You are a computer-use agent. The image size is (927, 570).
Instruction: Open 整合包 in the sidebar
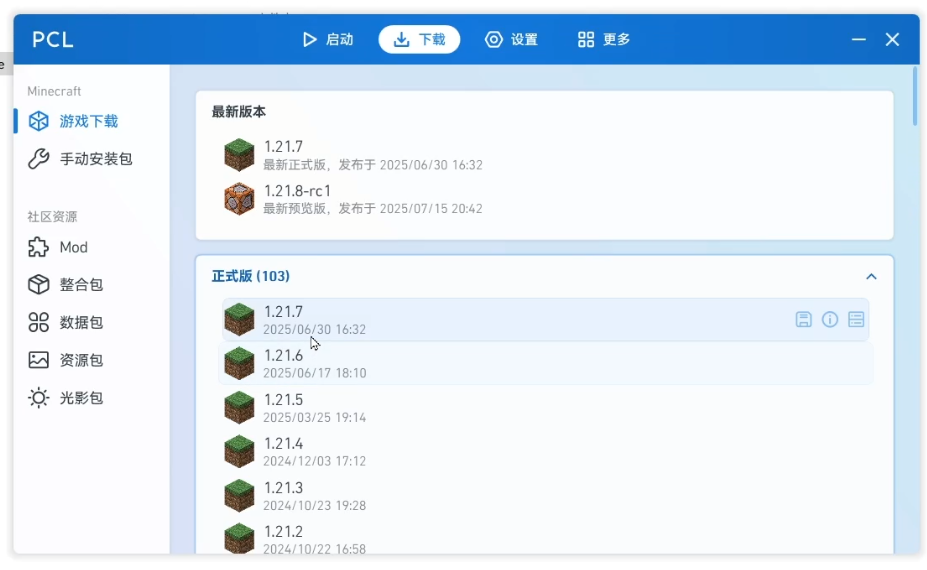click(81, 285)
